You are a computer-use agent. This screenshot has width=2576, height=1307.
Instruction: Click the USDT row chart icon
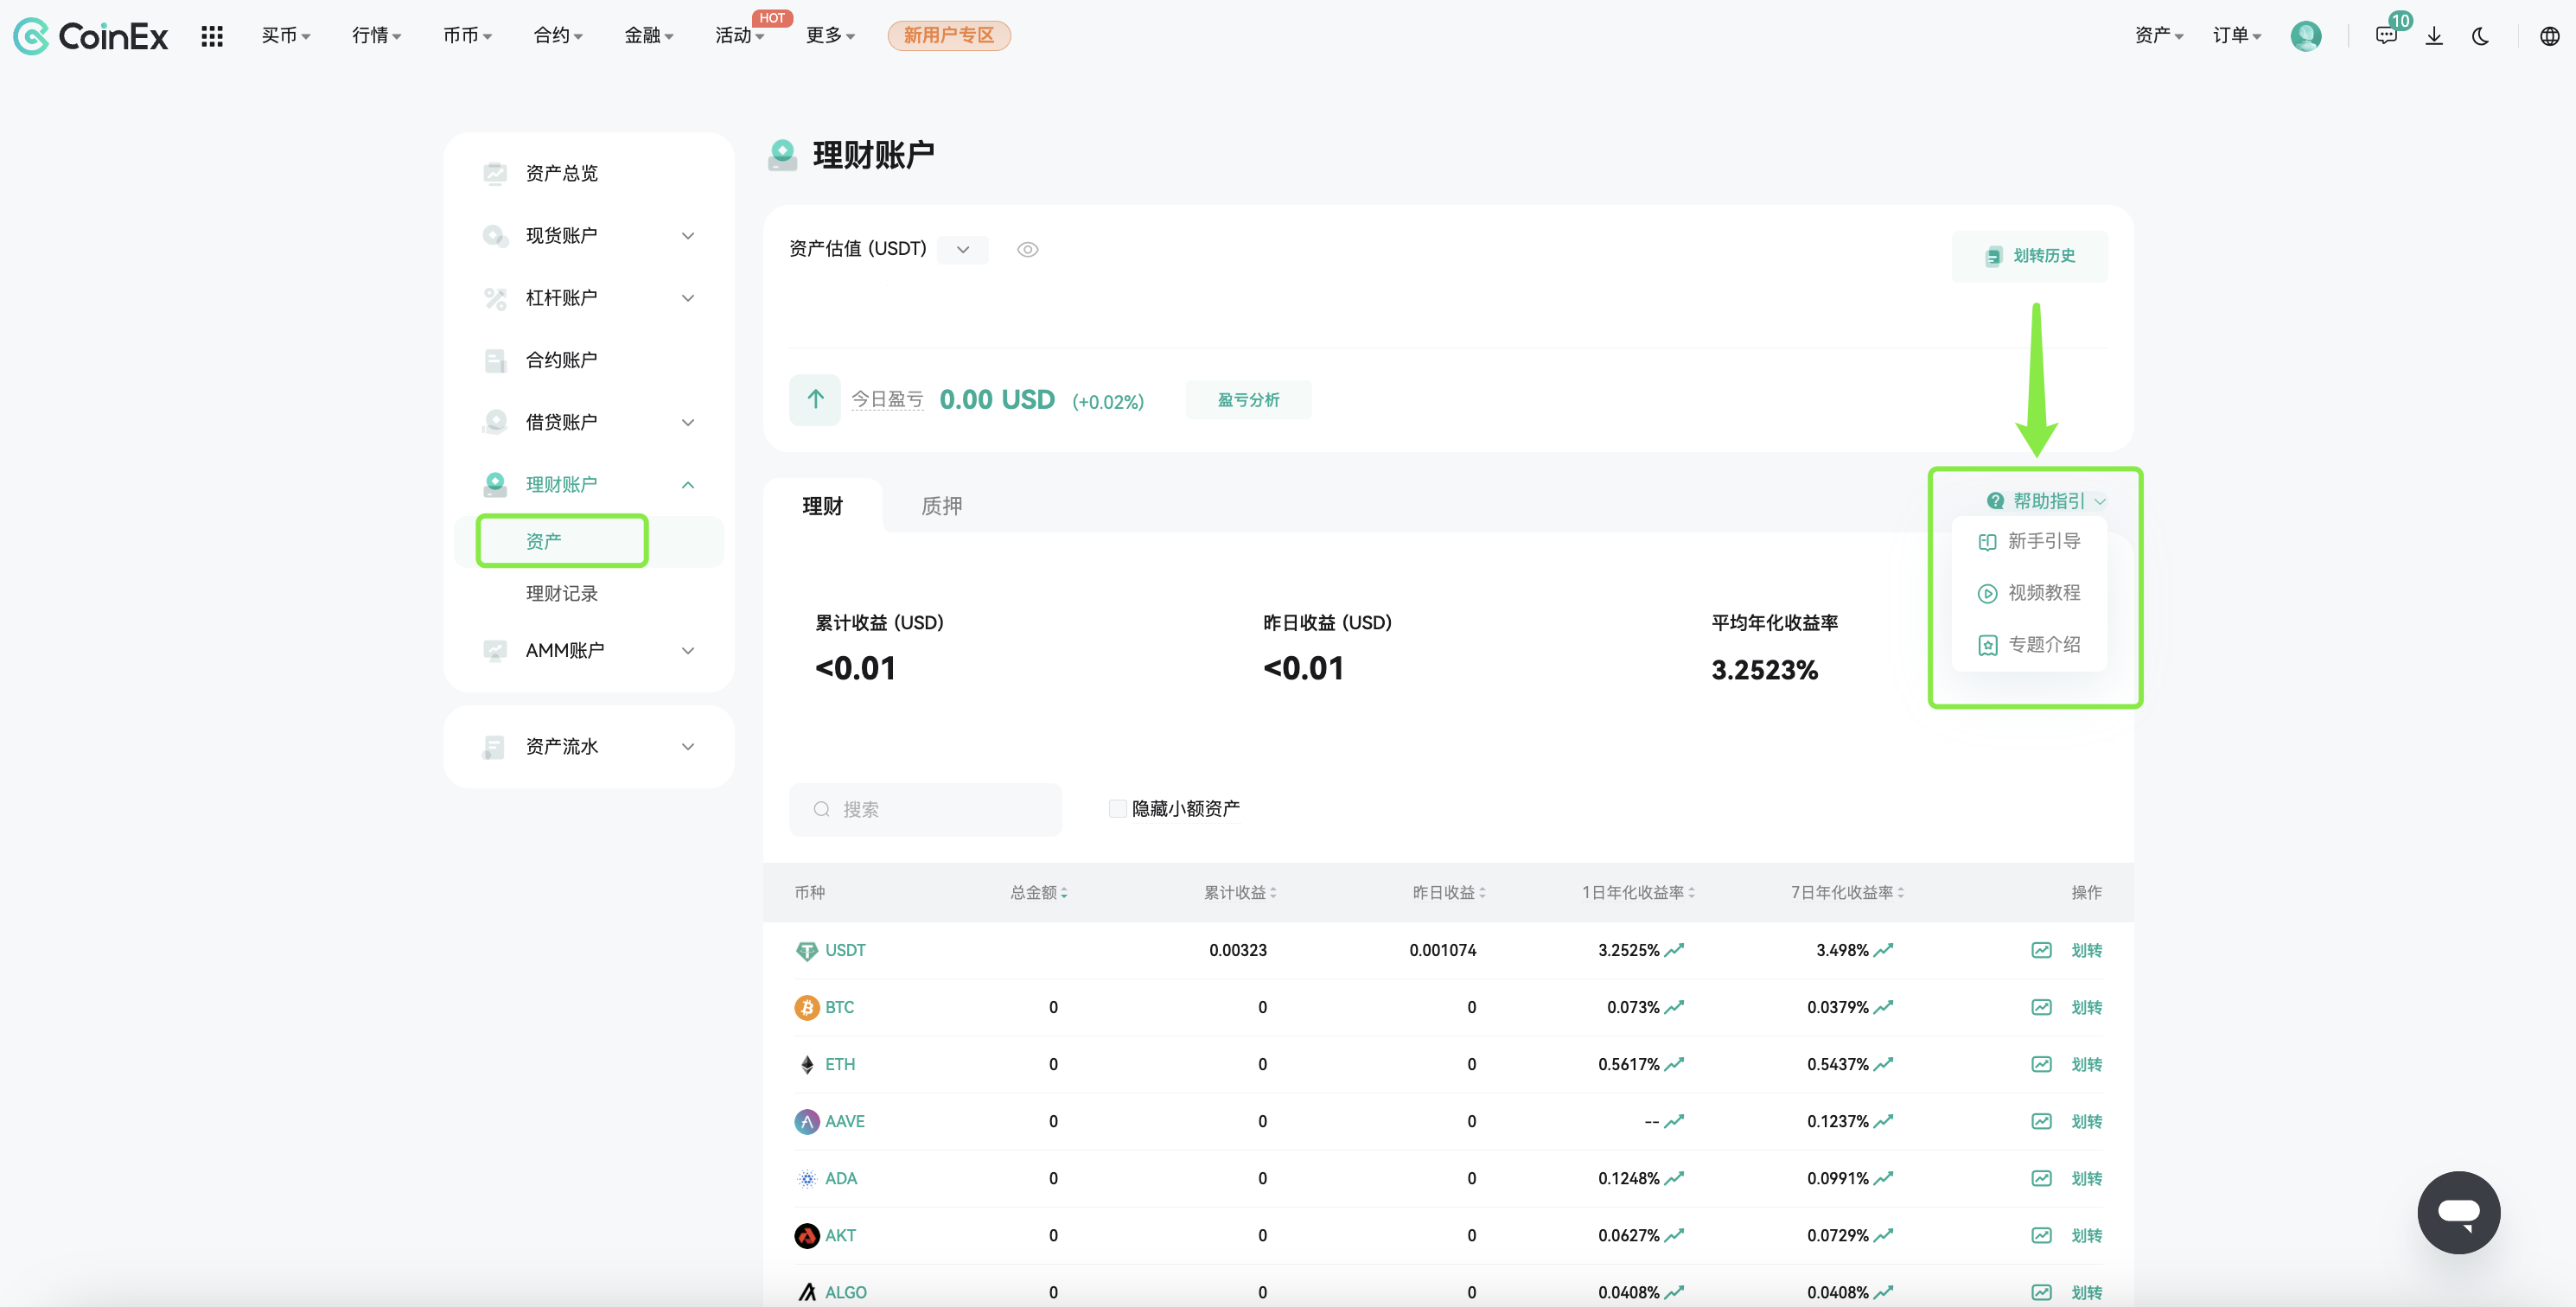(x=2041, y=950)
